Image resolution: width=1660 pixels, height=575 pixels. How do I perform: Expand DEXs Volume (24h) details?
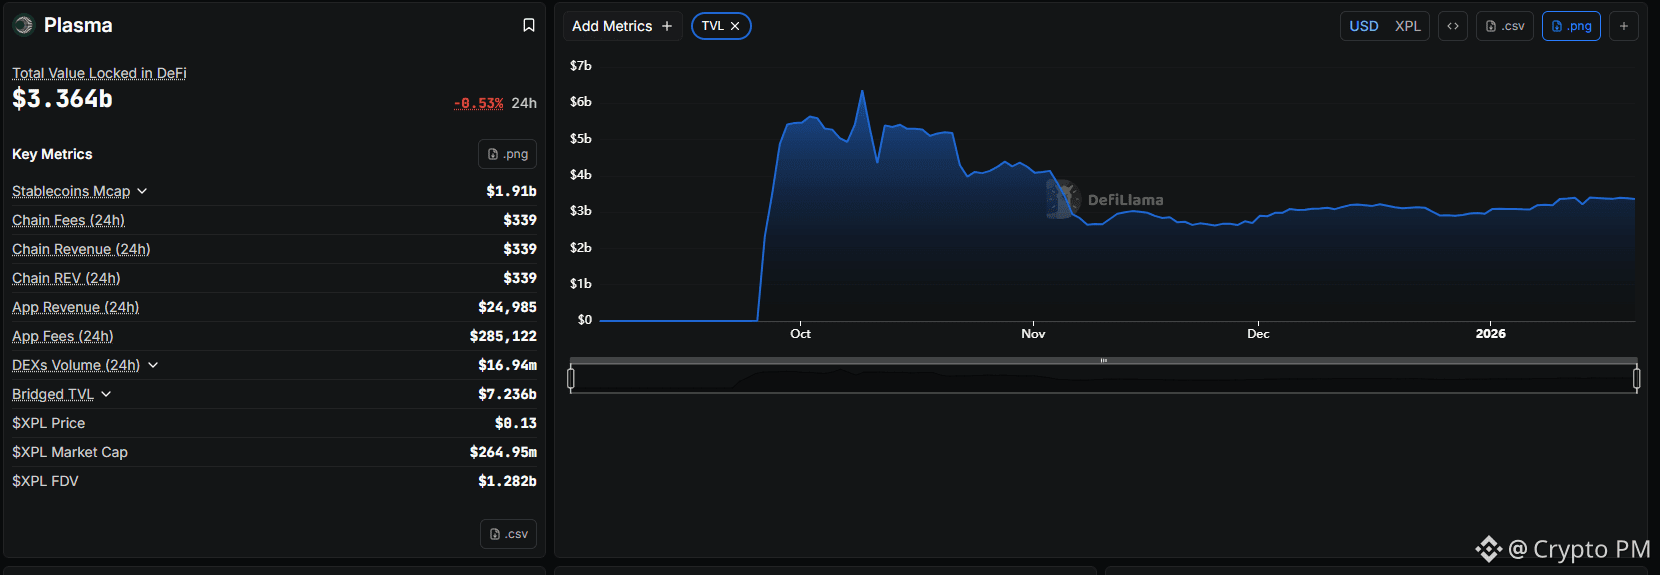point(153,365)
